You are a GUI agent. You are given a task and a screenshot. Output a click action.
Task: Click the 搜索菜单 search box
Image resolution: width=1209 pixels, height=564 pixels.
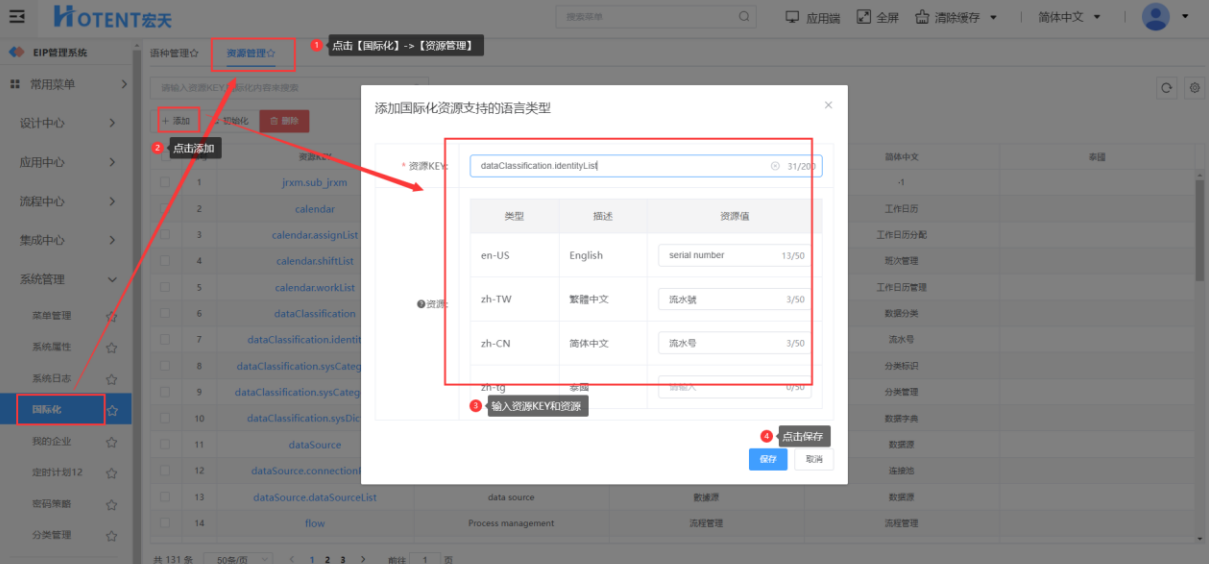(x=656, y=17)
